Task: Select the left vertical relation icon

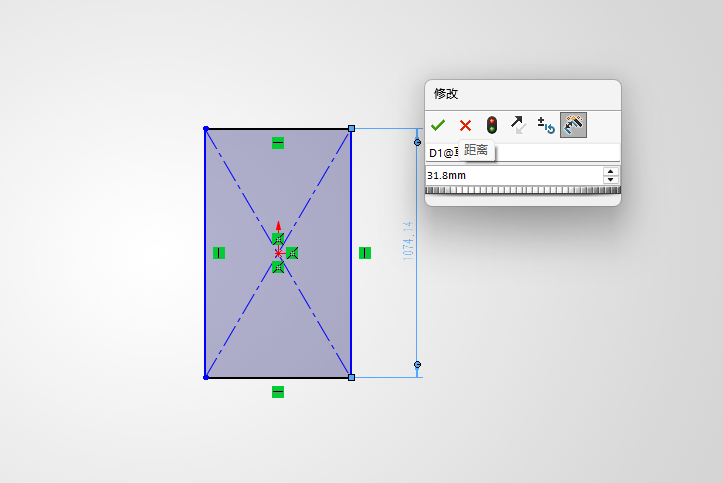Action: click(219, 253)
